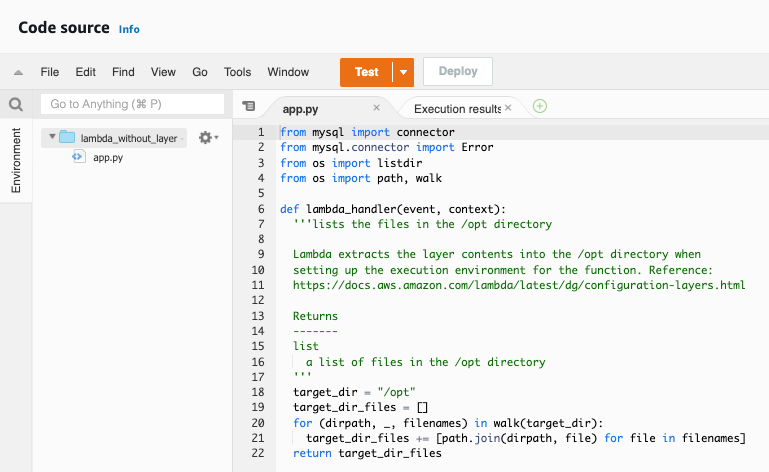This screenshot has height=472, width=769.
Task: Toggle the Environment side panel tab
Action: point(16,160)
